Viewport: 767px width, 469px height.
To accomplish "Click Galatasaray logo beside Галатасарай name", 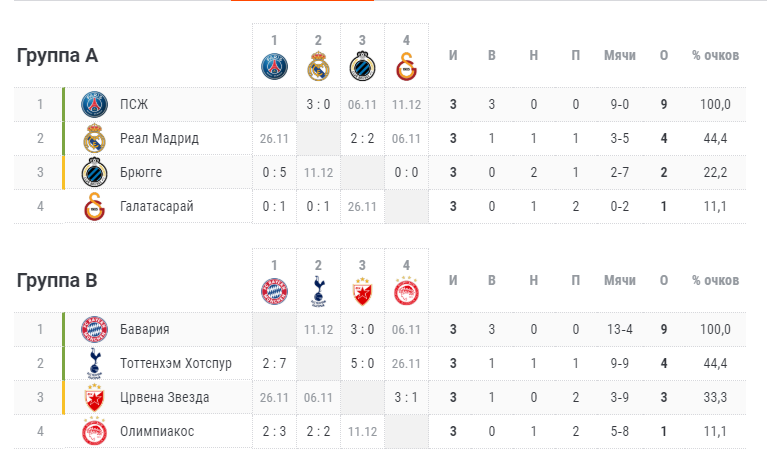I will (94, 206).
